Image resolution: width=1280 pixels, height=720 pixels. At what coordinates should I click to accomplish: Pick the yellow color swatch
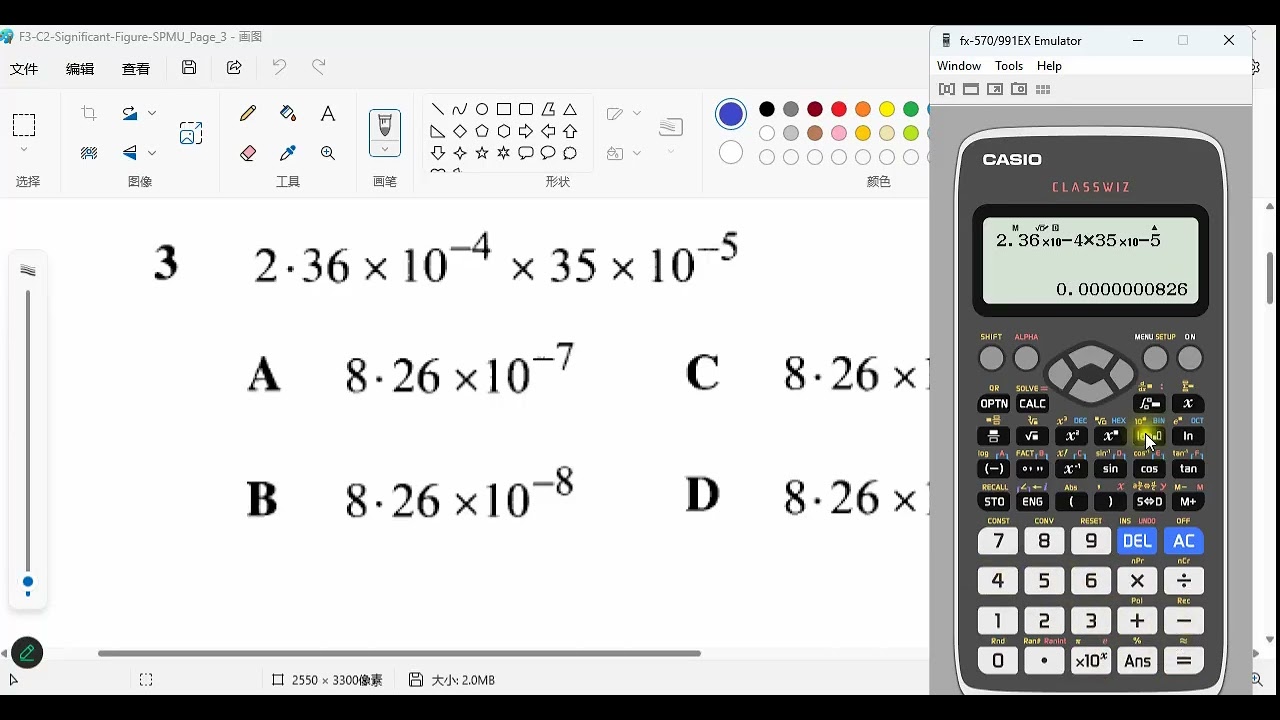[887, 109]
